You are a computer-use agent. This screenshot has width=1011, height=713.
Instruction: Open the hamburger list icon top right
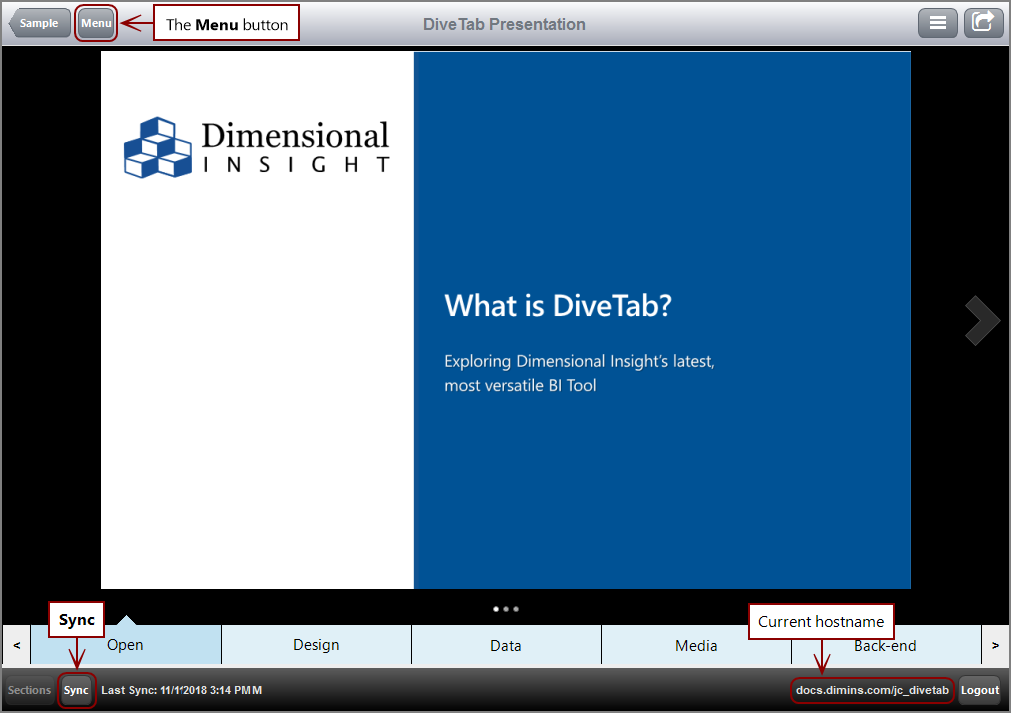(x=937, y=22)
